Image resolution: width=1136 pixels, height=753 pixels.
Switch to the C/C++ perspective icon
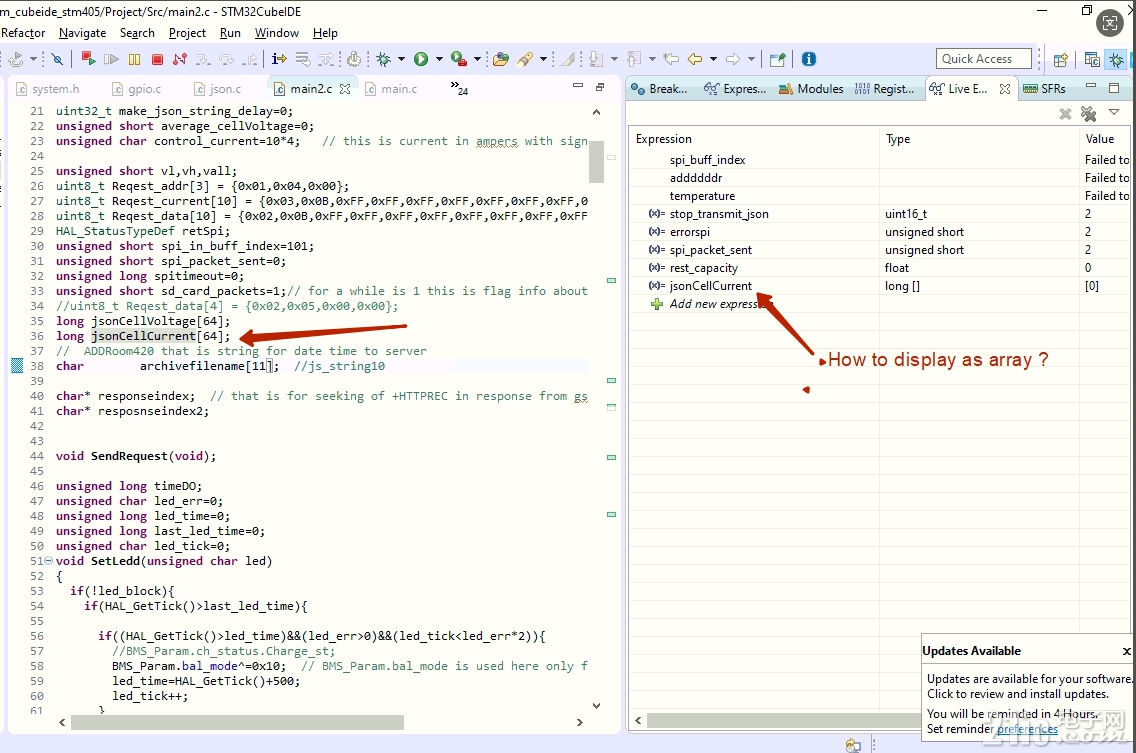tap(1093, 60)
